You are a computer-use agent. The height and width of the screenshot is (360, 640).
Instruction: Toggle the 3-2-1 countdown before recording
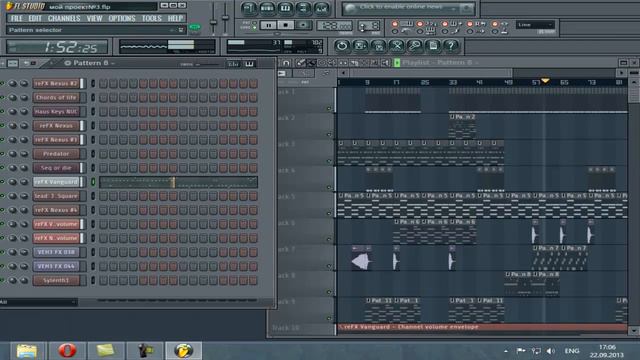pos(420,24)
